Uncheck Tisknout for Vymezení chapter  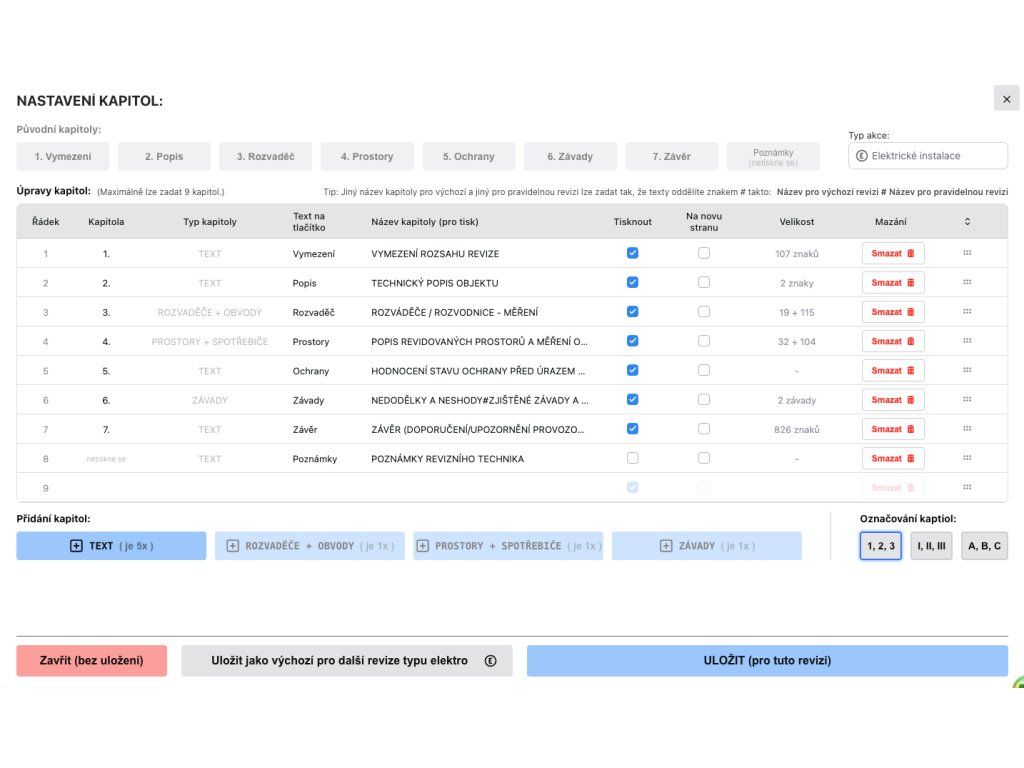click(x=632, y=253)
